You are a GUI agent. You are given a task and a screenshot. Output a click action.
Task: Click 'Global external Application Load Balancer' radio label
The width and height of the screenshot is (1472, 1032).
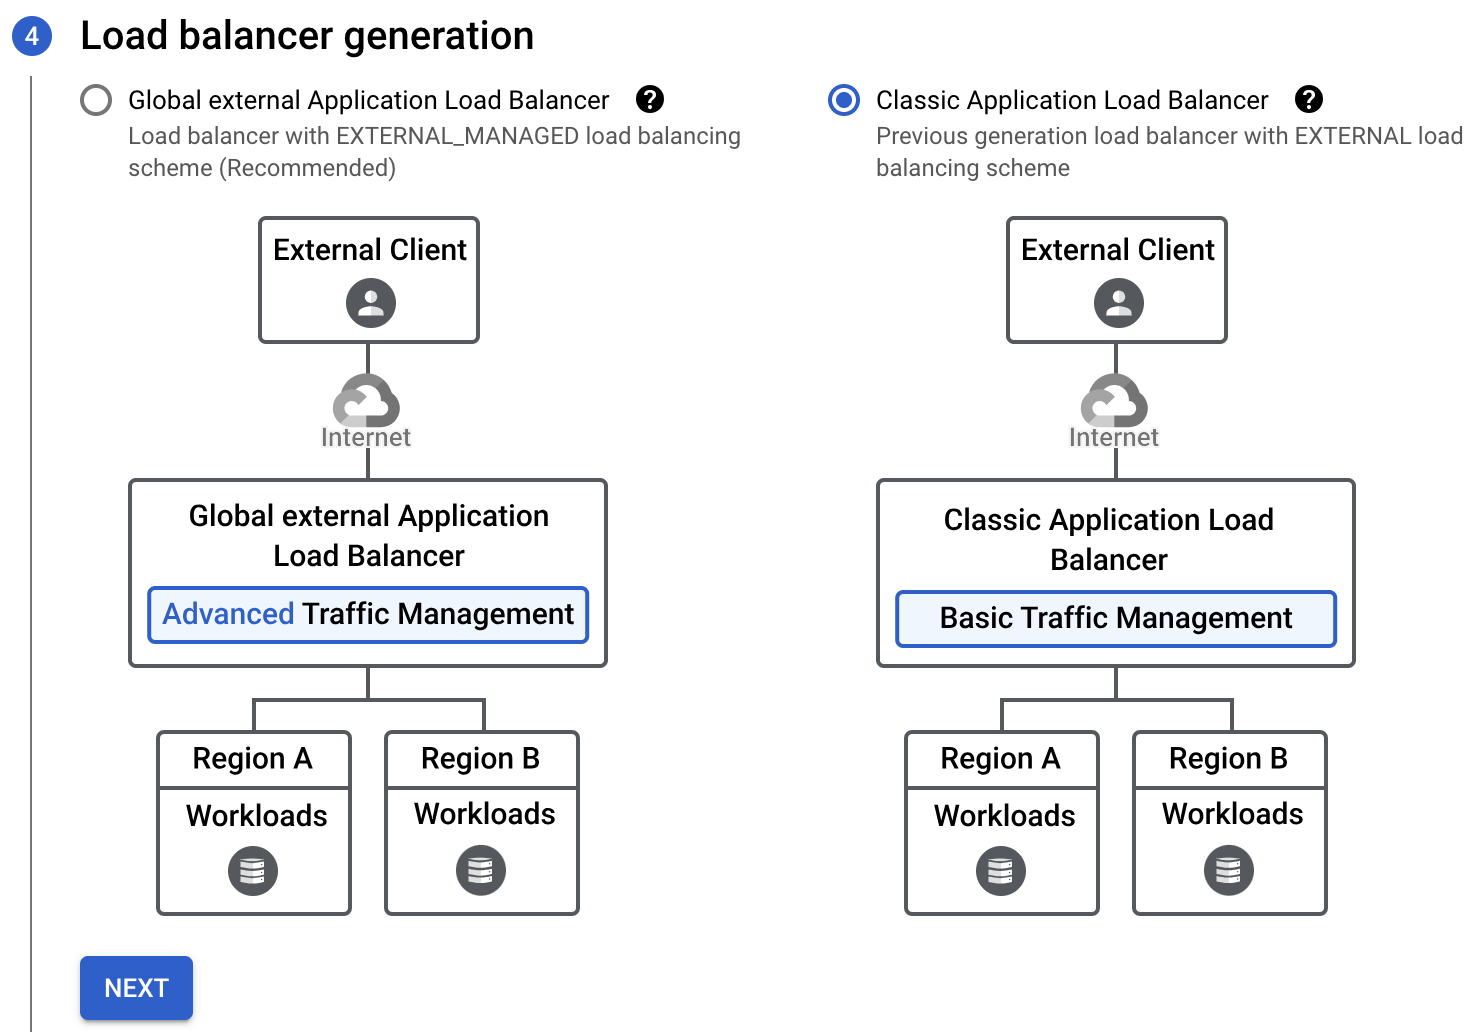coord(368,100)
